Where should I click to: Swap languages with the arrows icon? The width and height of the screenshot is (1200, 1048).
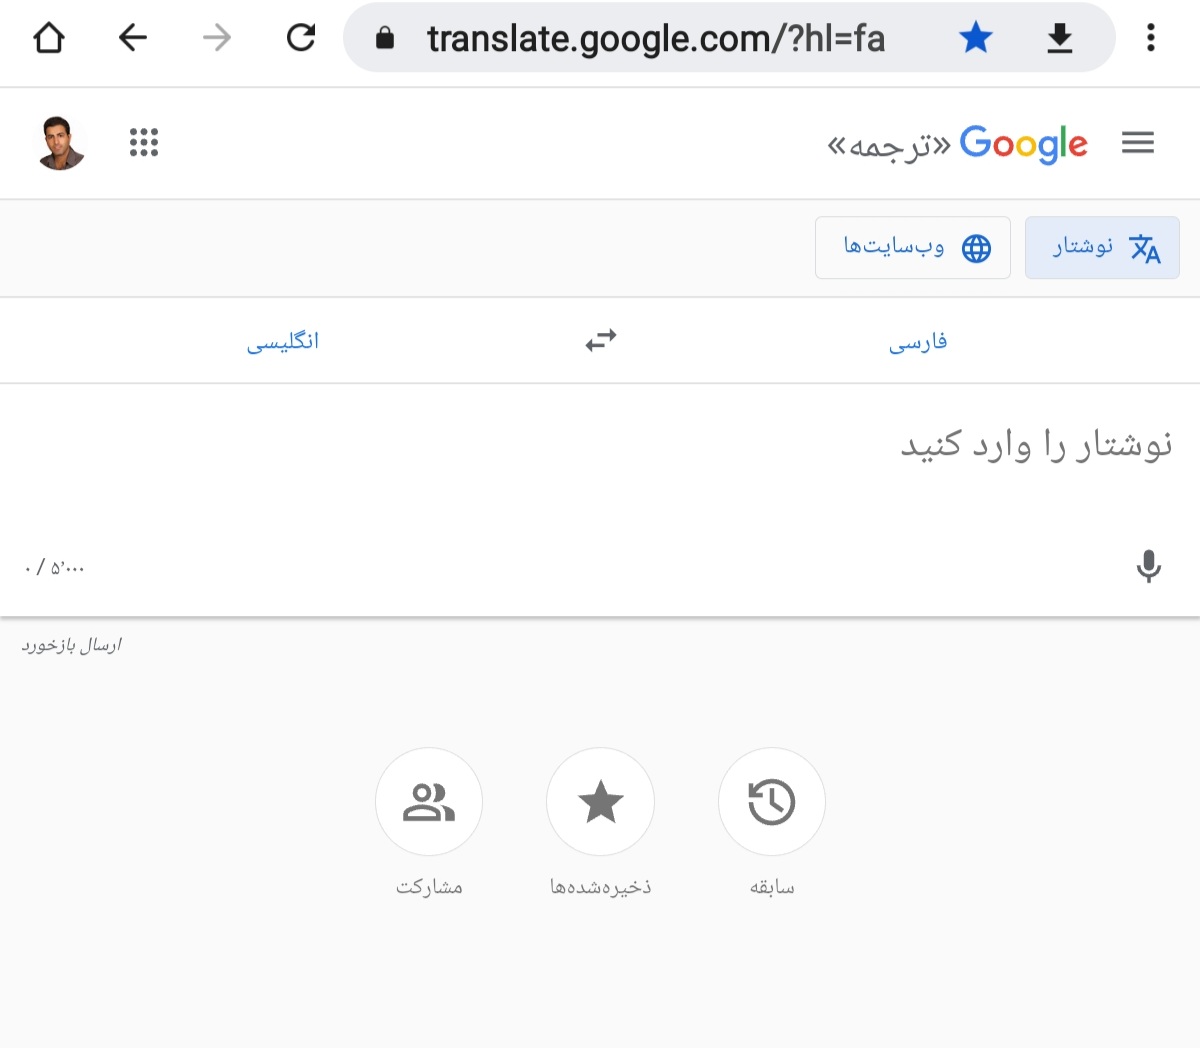[601, 341]
